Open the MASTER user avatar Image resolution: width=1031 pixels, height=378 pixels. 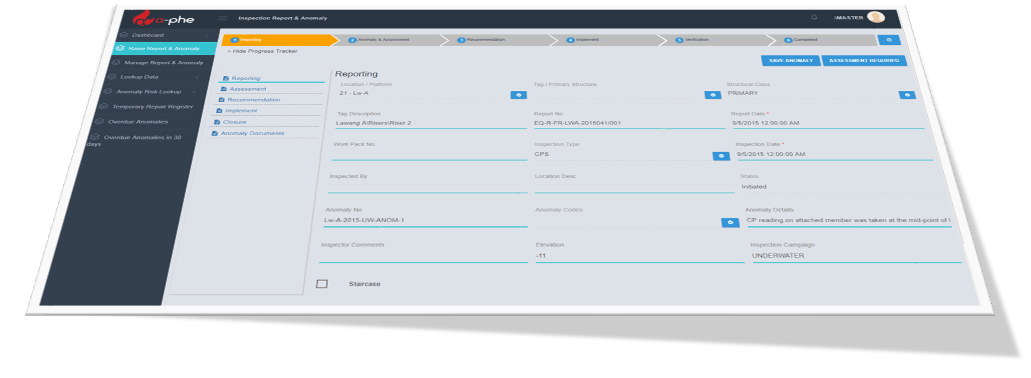click(875, 17)
